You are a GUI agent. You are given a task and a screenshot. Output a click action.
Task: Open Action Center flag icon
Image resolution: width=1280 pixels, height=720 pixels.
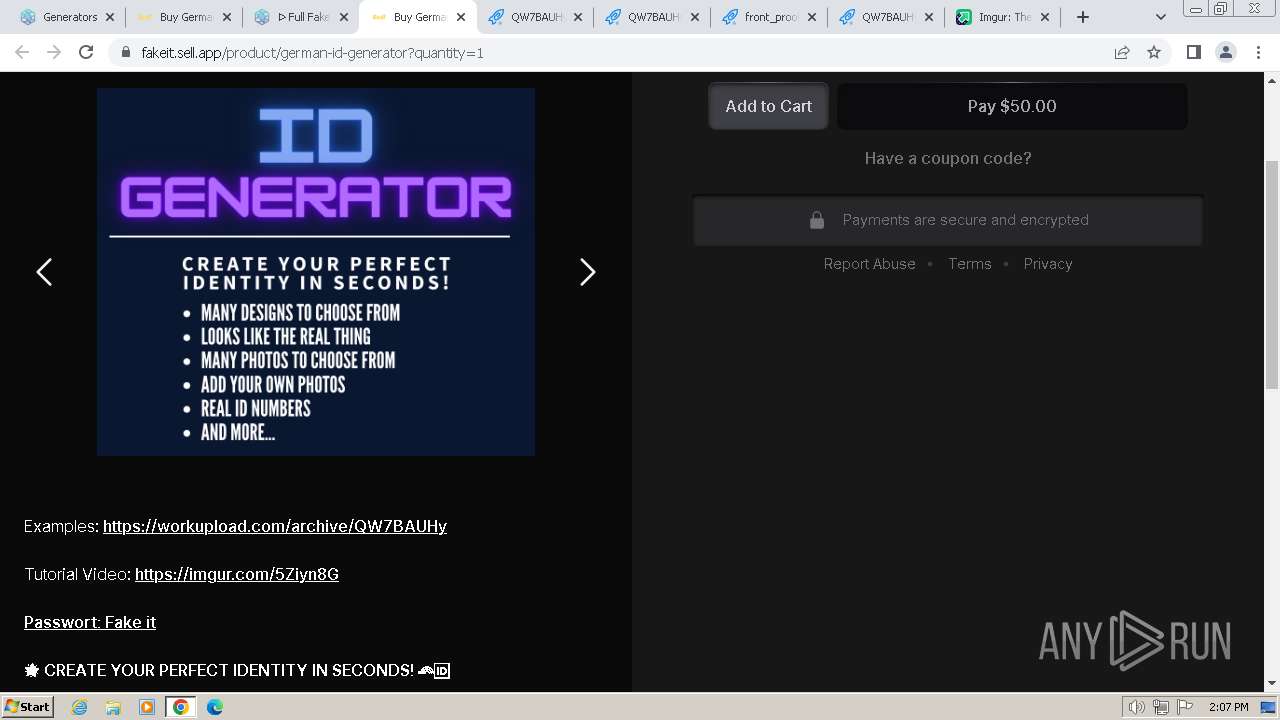coord(1184,707)
